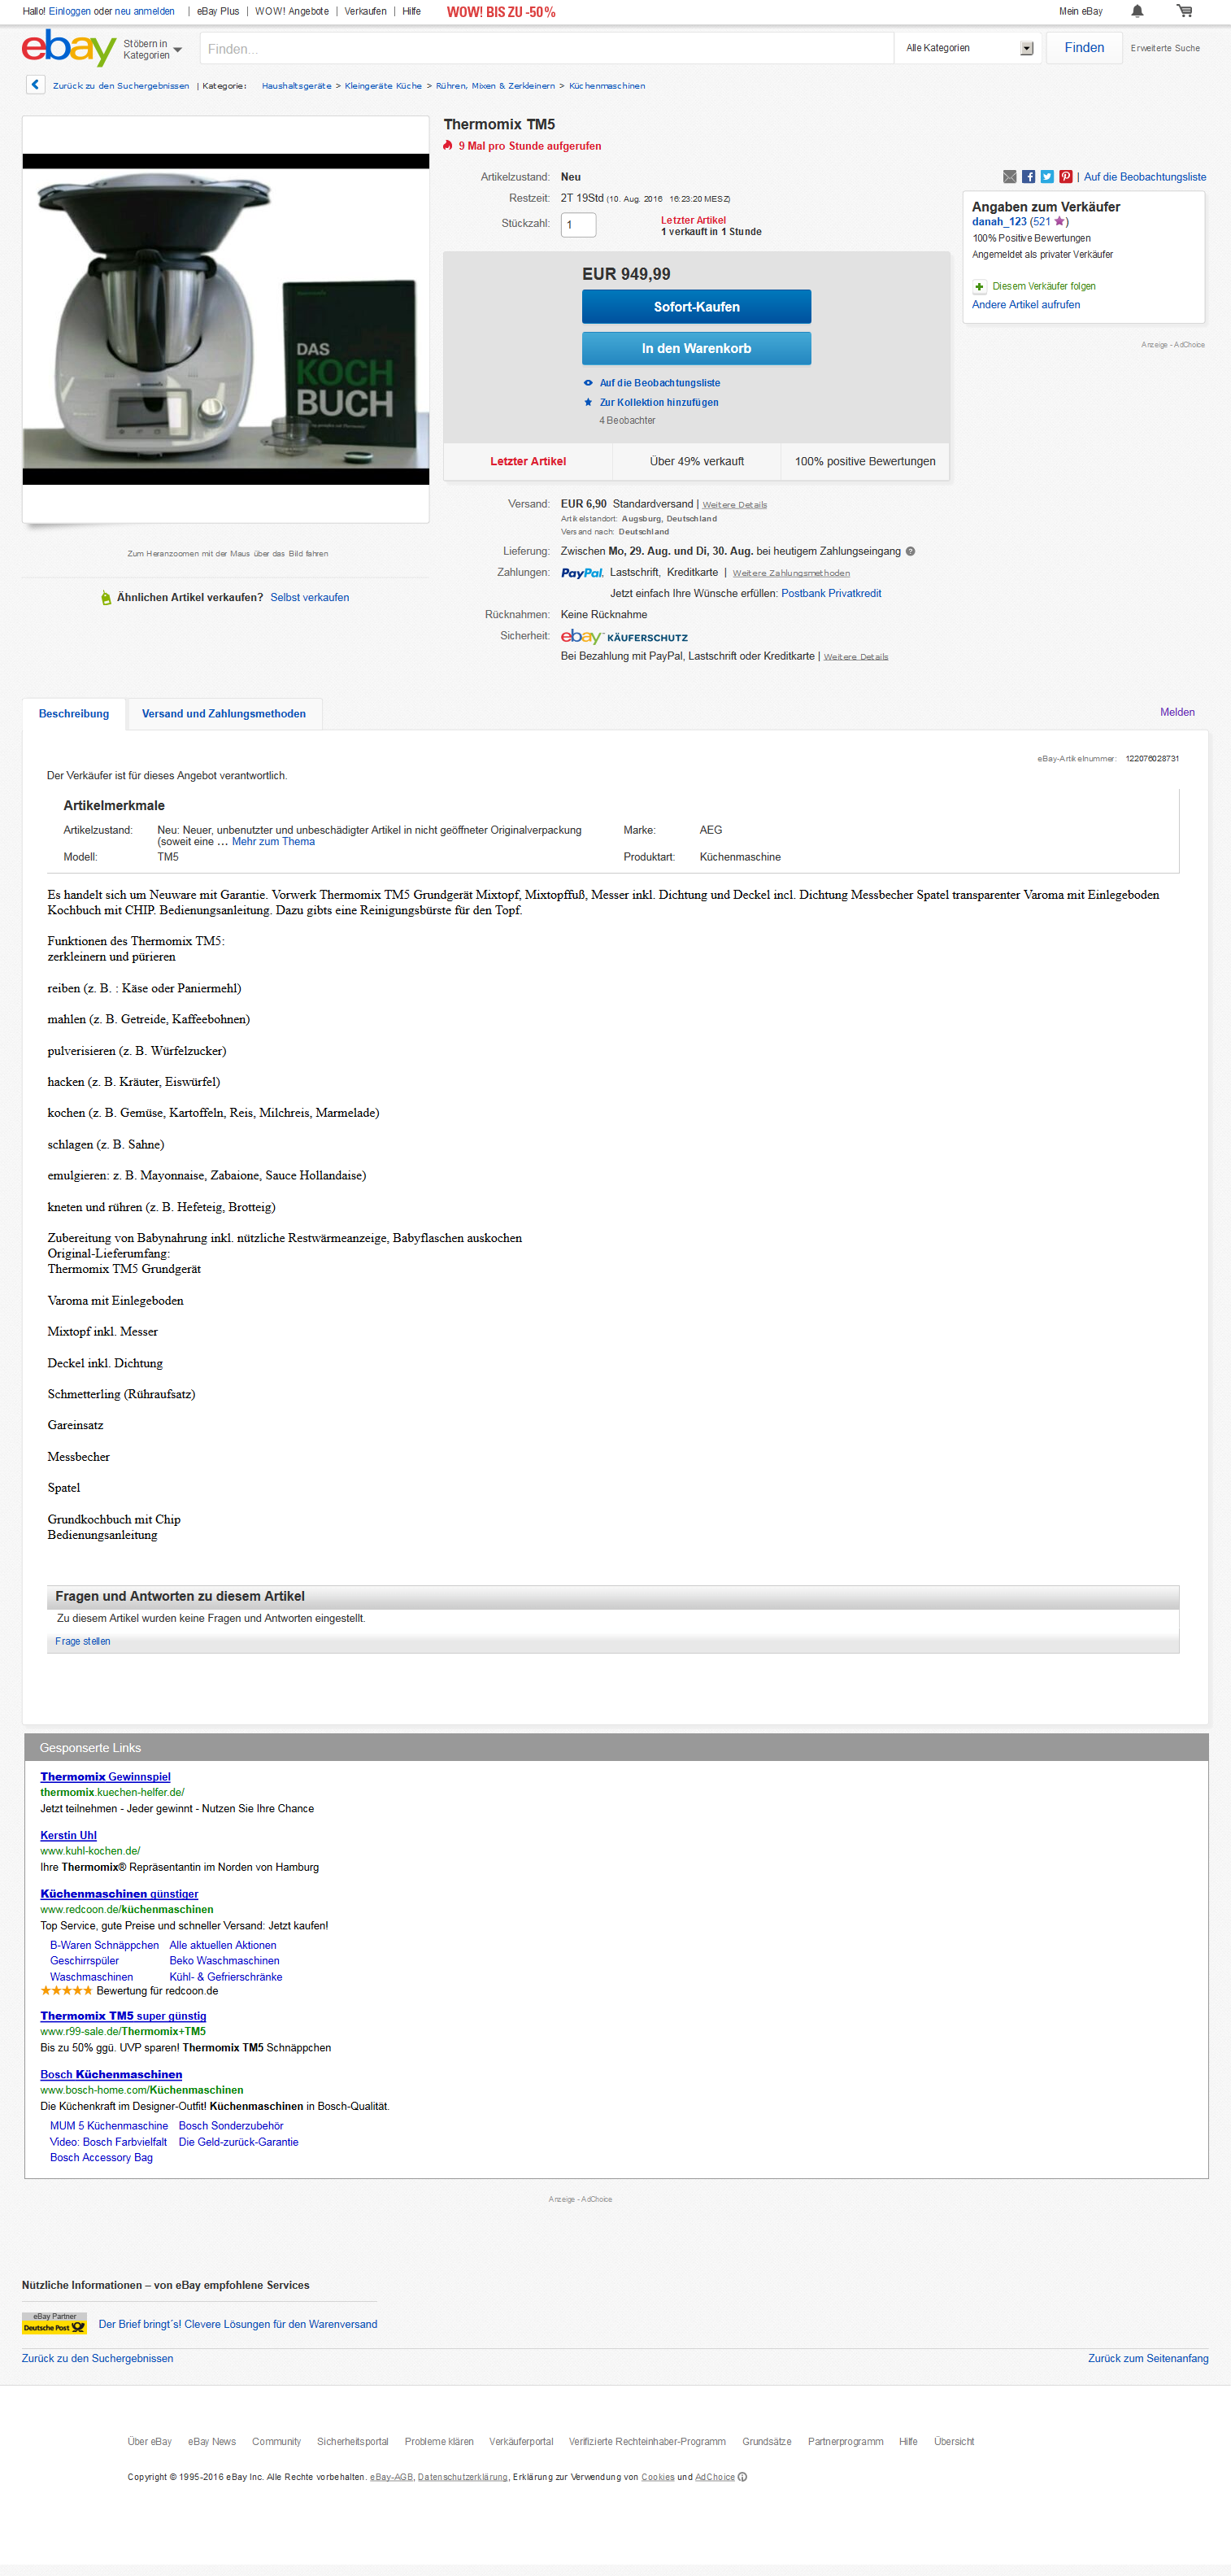The image size is (1231, 2576).
Task: Click the Sofort-Kaufen button
Action: (x=696, y=307)
